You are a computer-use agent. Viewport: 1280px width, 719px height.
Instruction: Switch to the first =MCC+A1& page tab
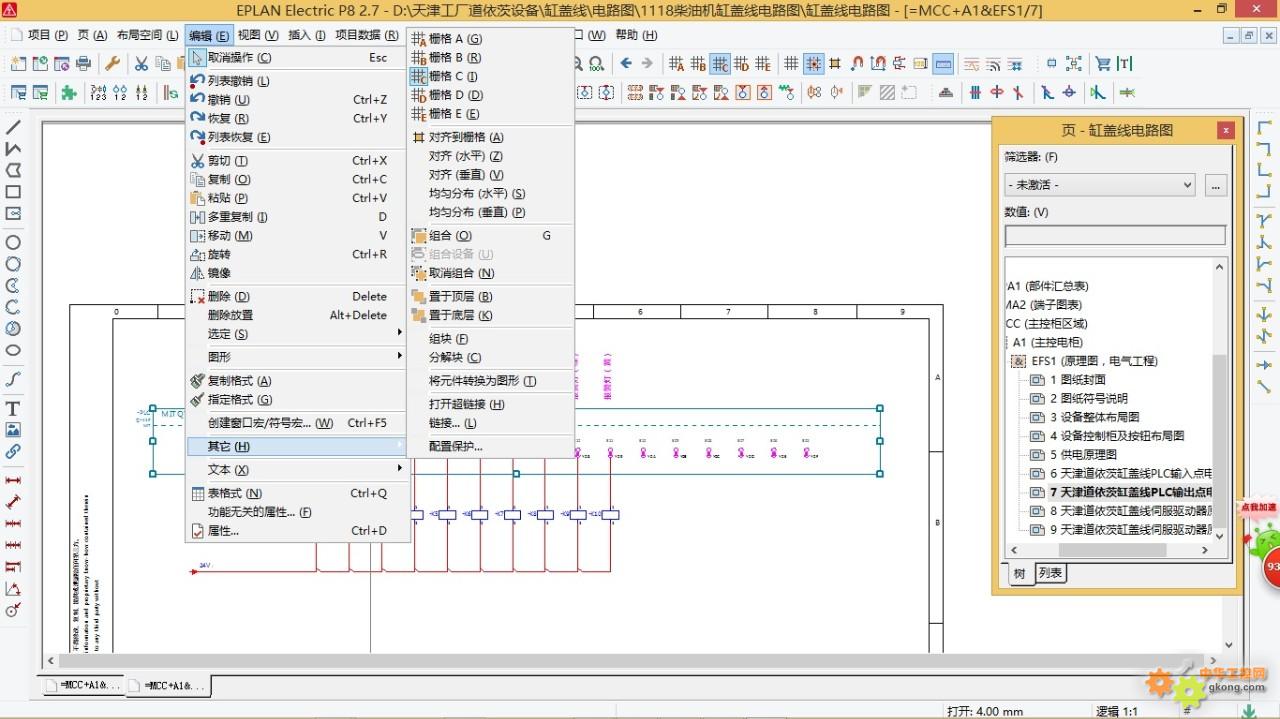[x=83, y=686]
